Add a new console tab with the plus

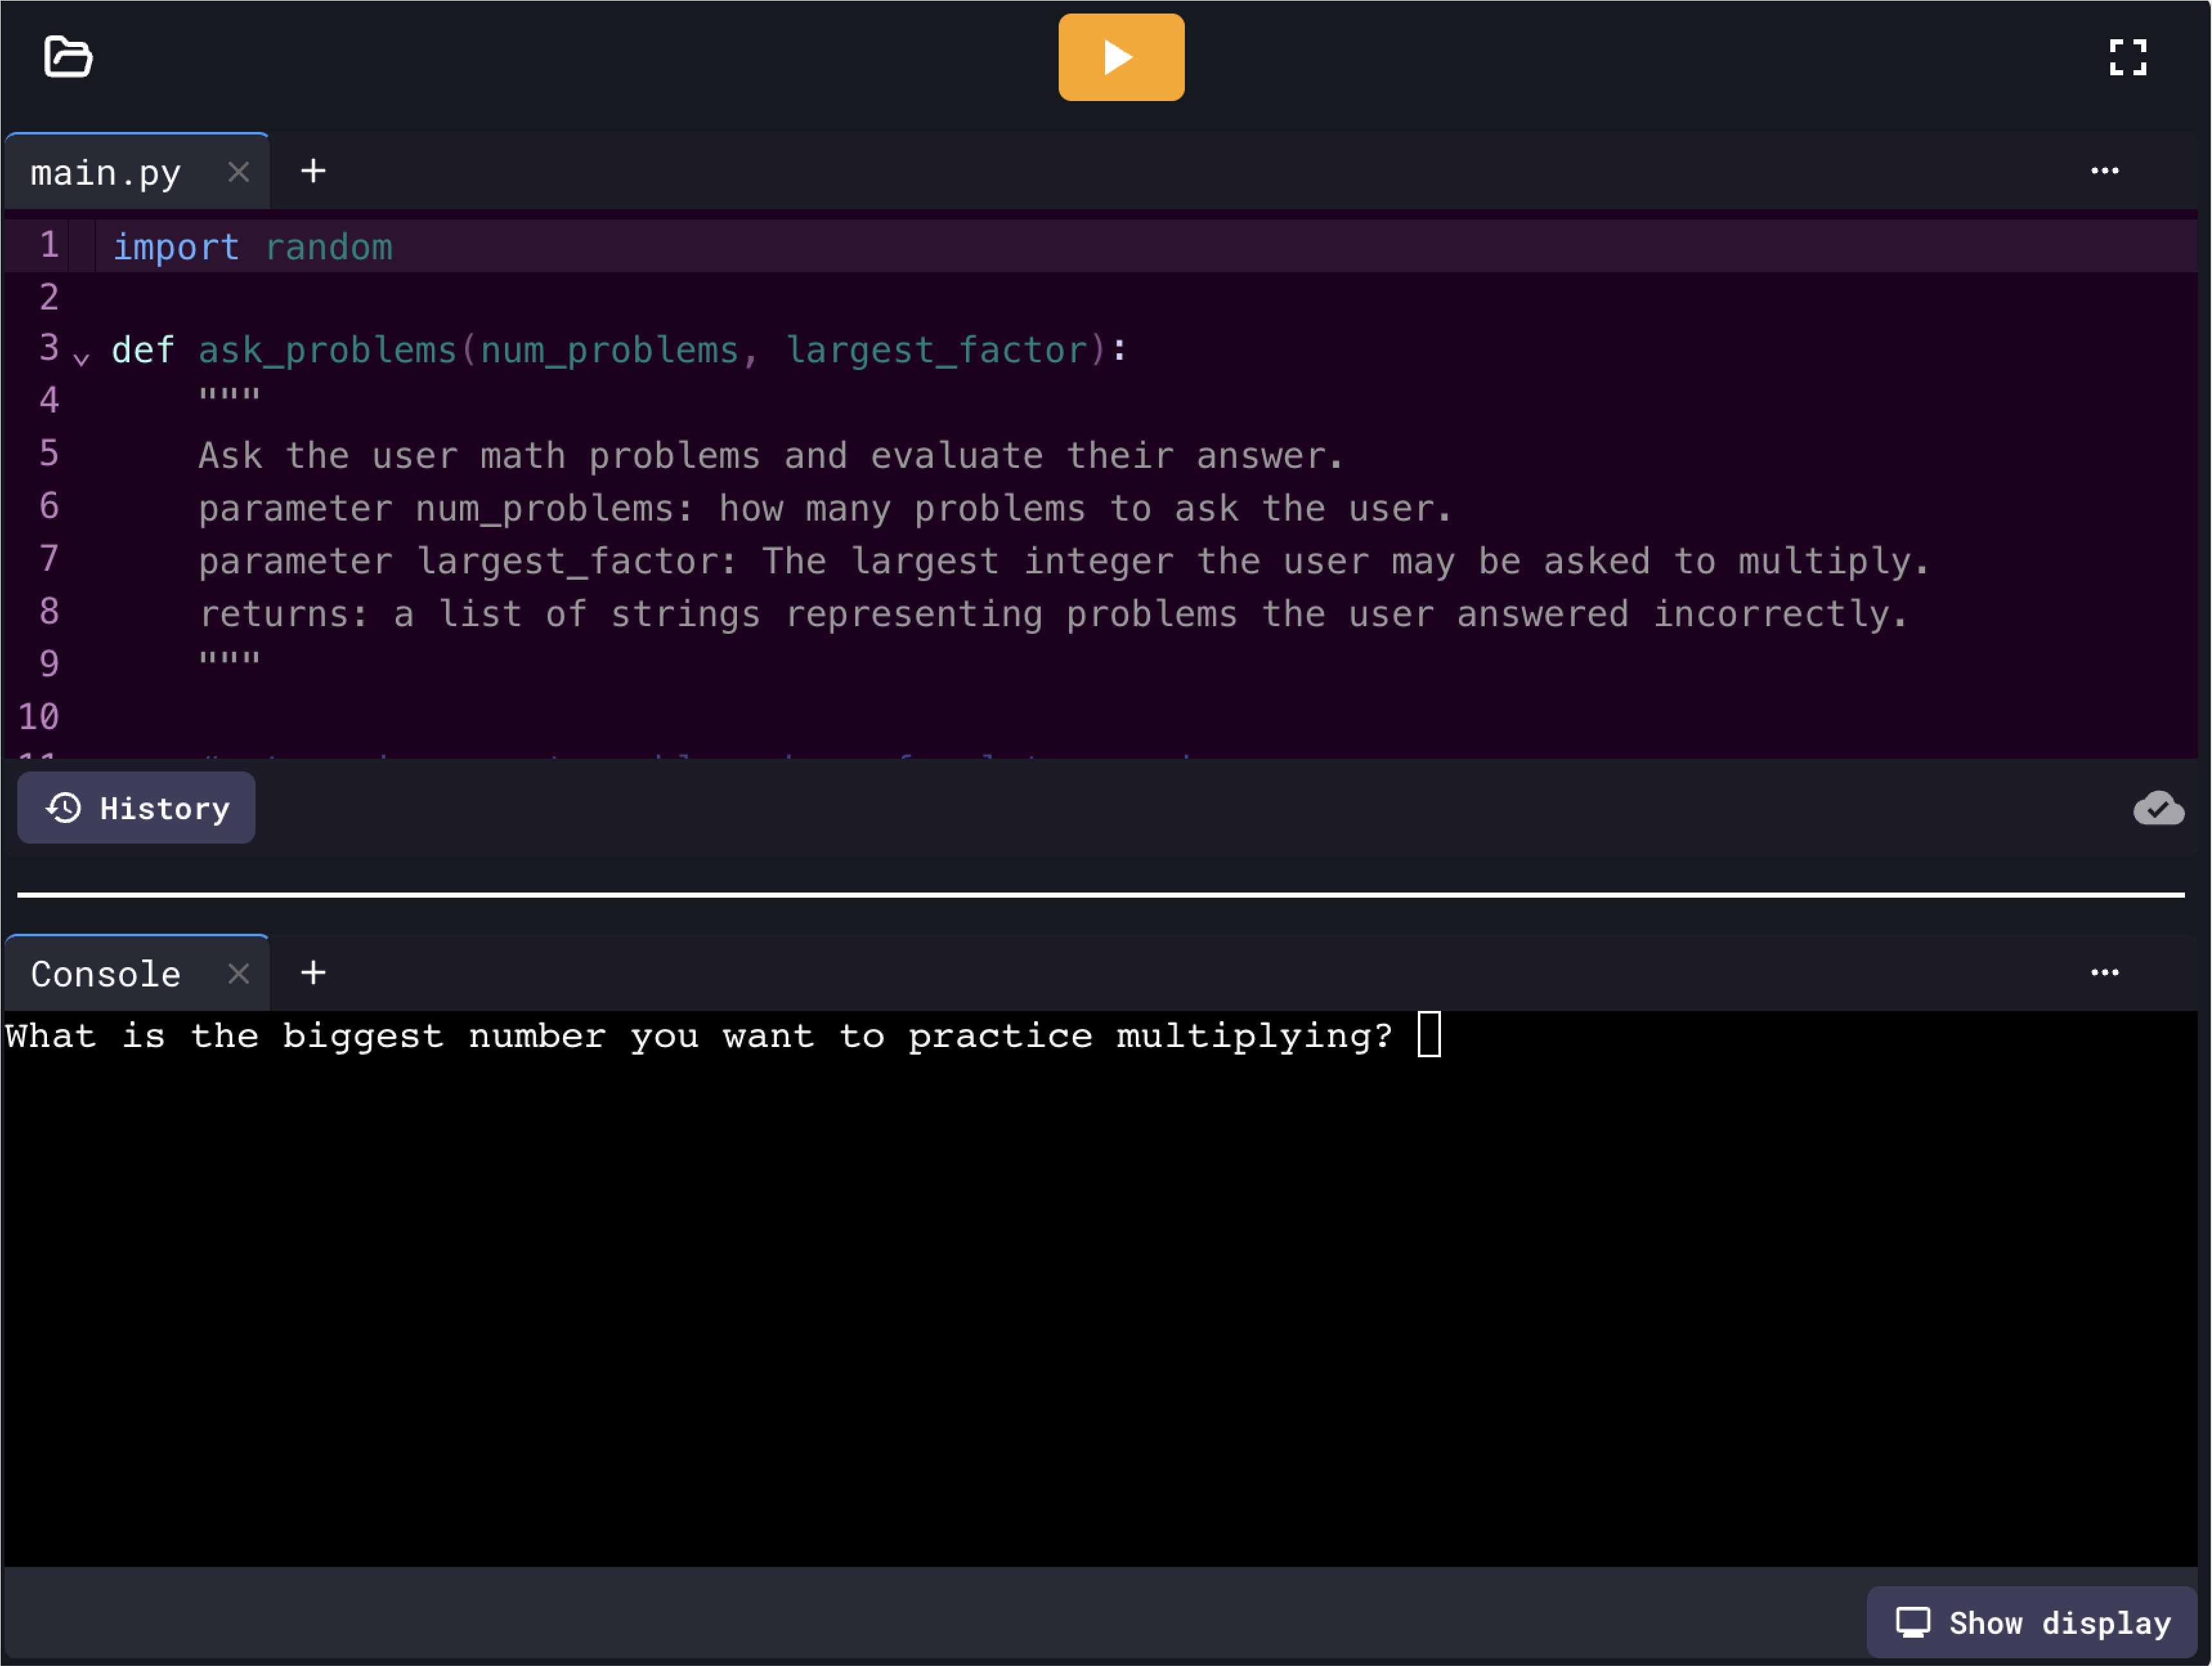point(312,972)
